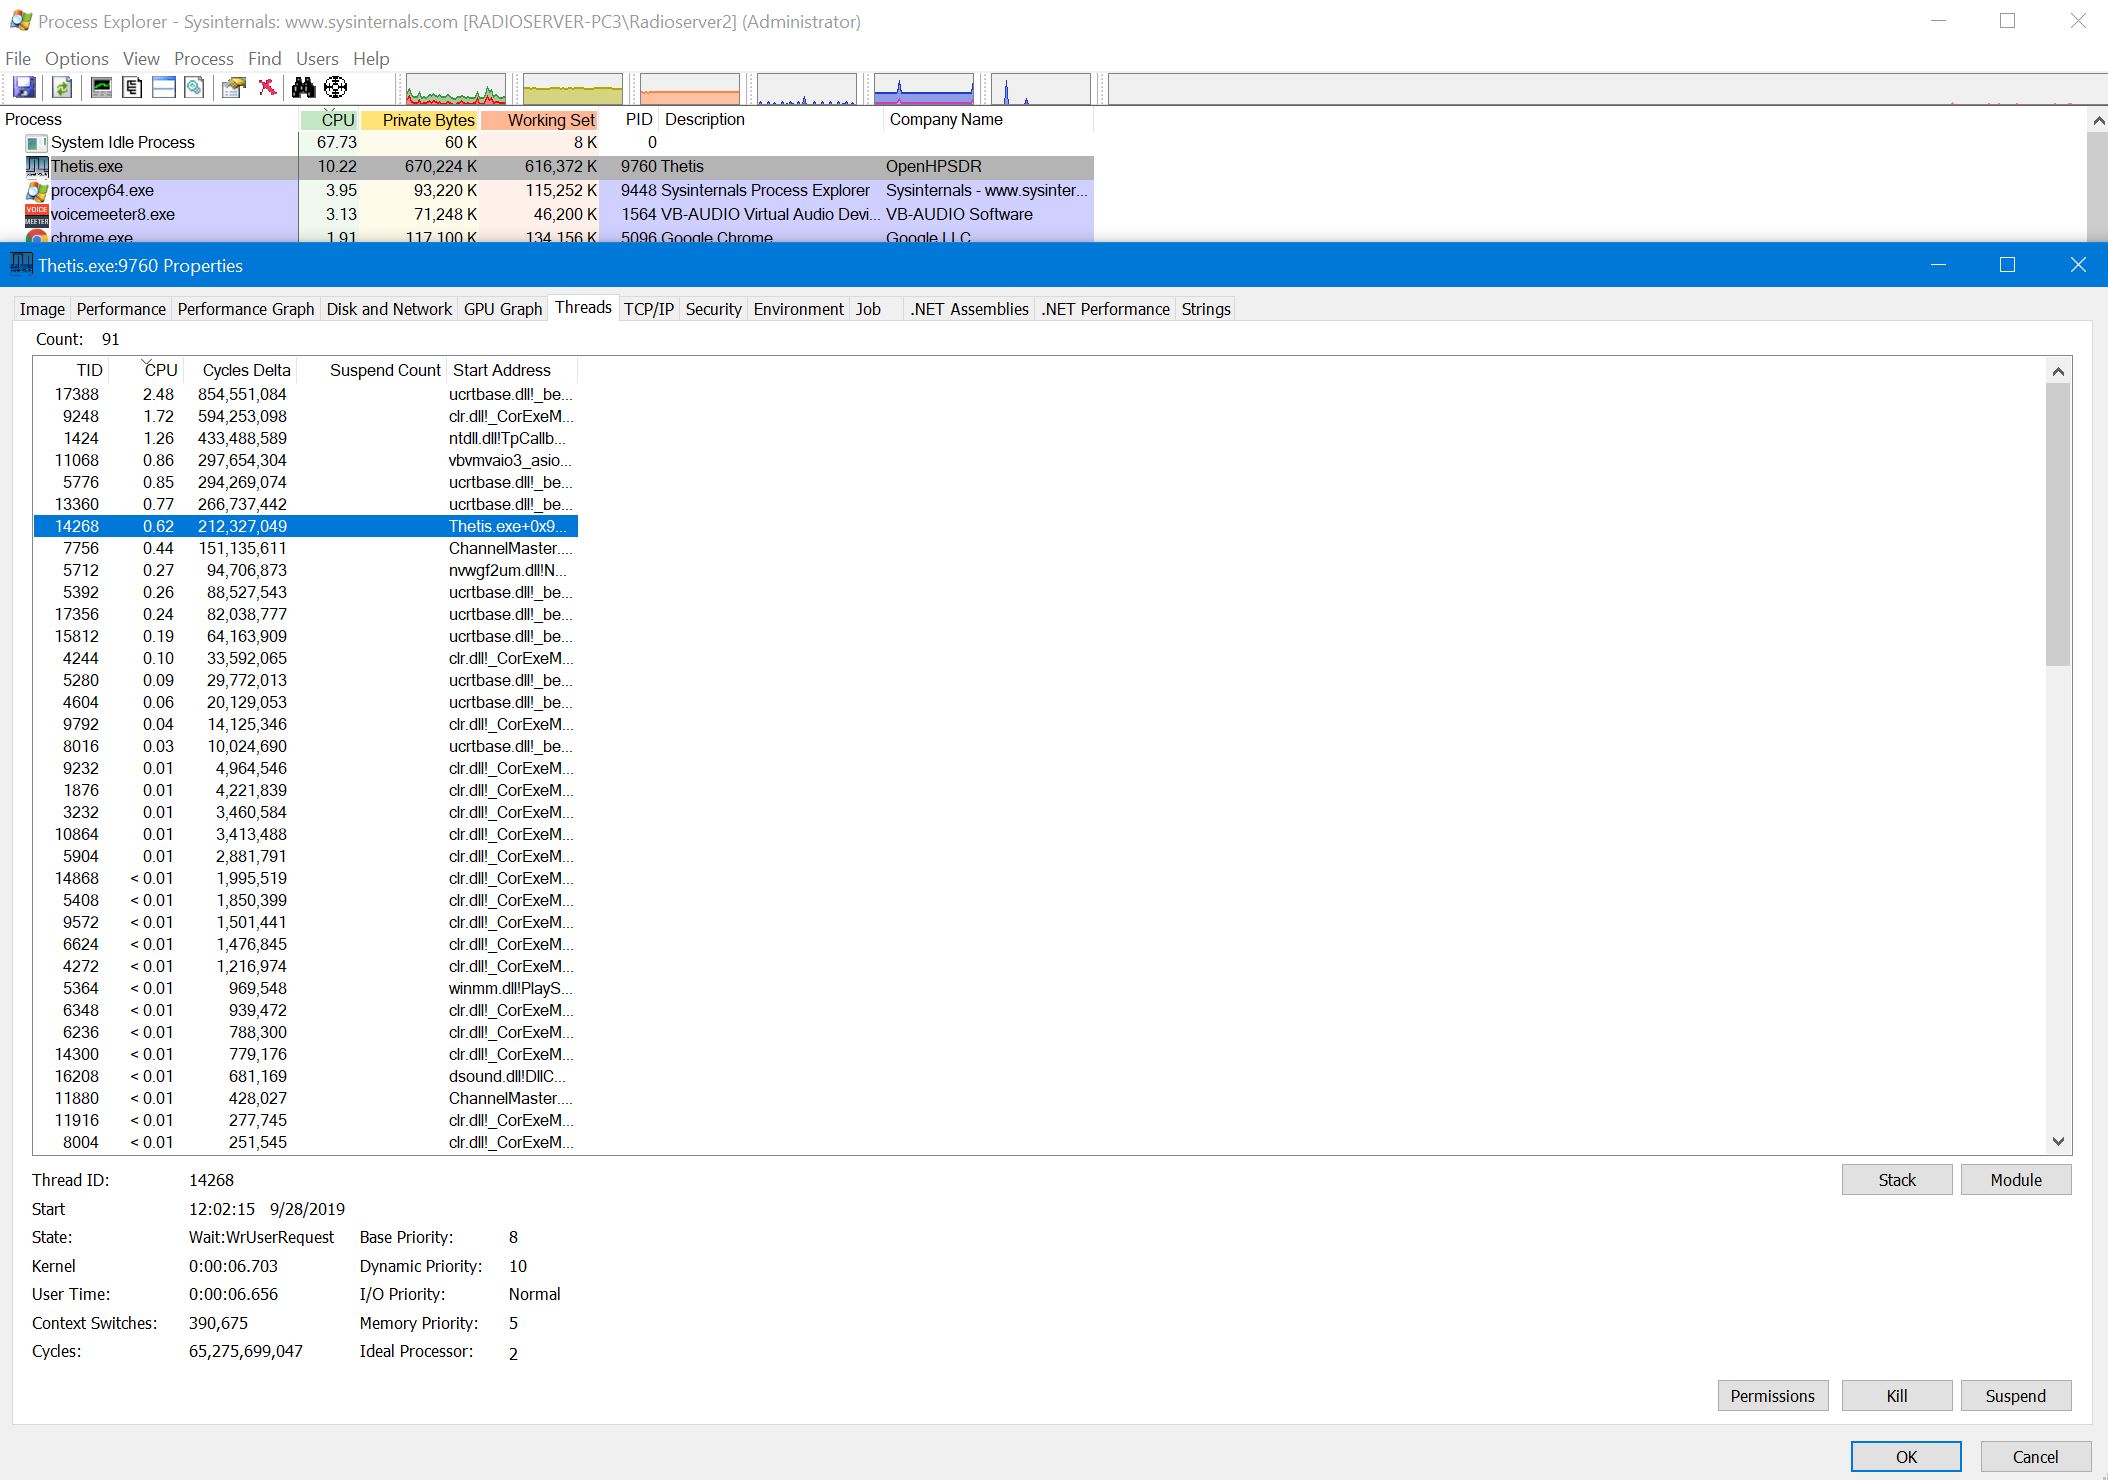Click the Suspend thread button
The width and height of the screenshot is (2108, 1480).
coord(2016,1396)
